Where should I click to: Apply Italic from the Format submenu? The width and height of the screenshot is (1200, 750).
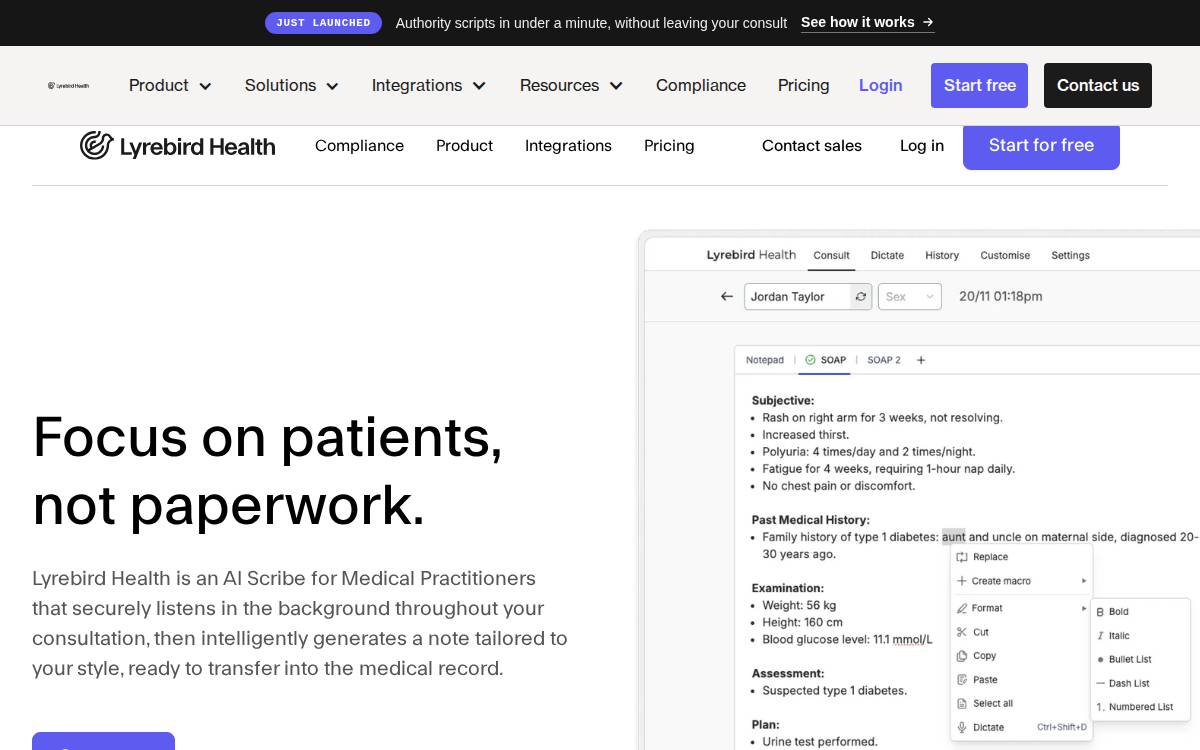pyautogui.click(x=1113, y=636)
